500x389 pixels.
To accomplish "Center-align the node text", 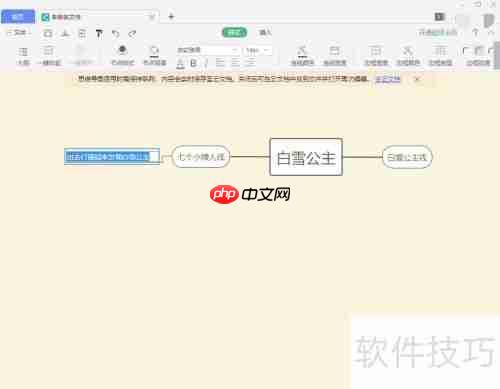I will [235, 63].
